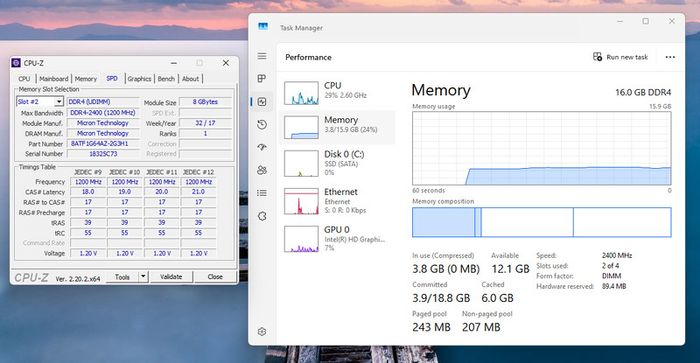Click In use 3.8 GB (0 MB) value

pos(446,269)
